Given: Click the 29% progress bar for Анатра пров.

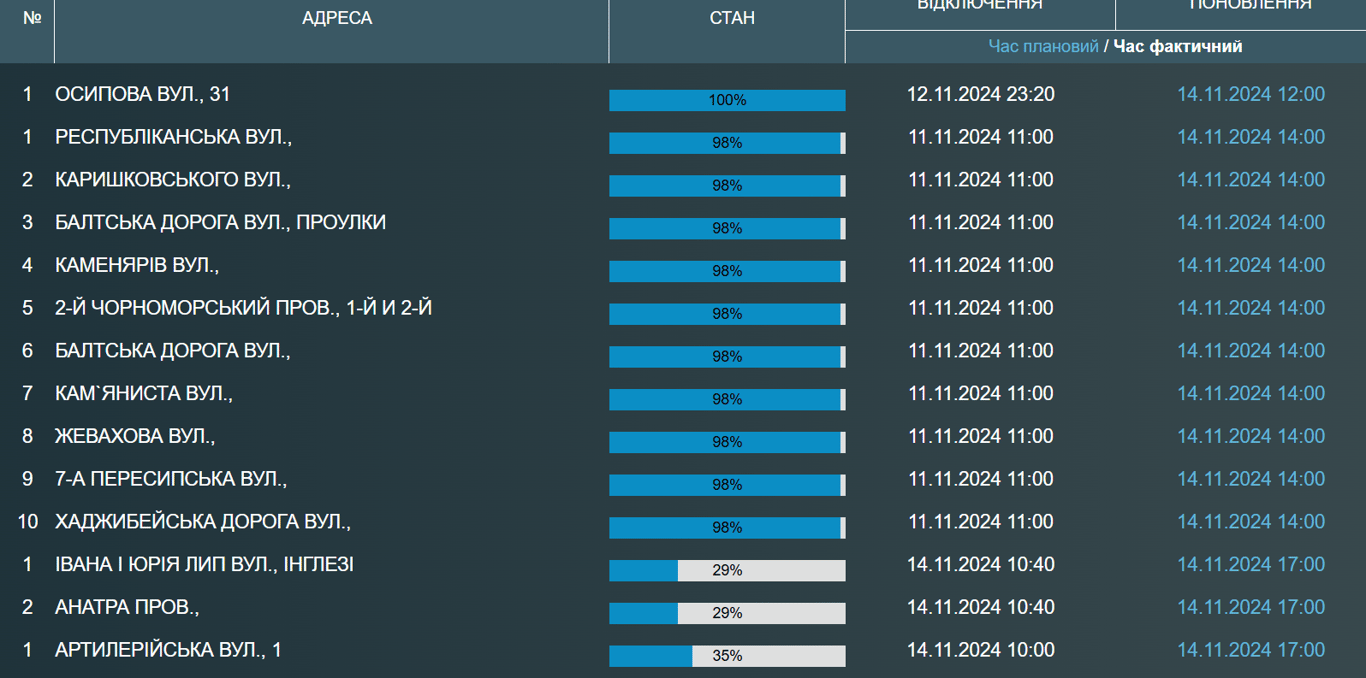Looking at the screenshot, I should pyautogui.click(x=727, y=613).
